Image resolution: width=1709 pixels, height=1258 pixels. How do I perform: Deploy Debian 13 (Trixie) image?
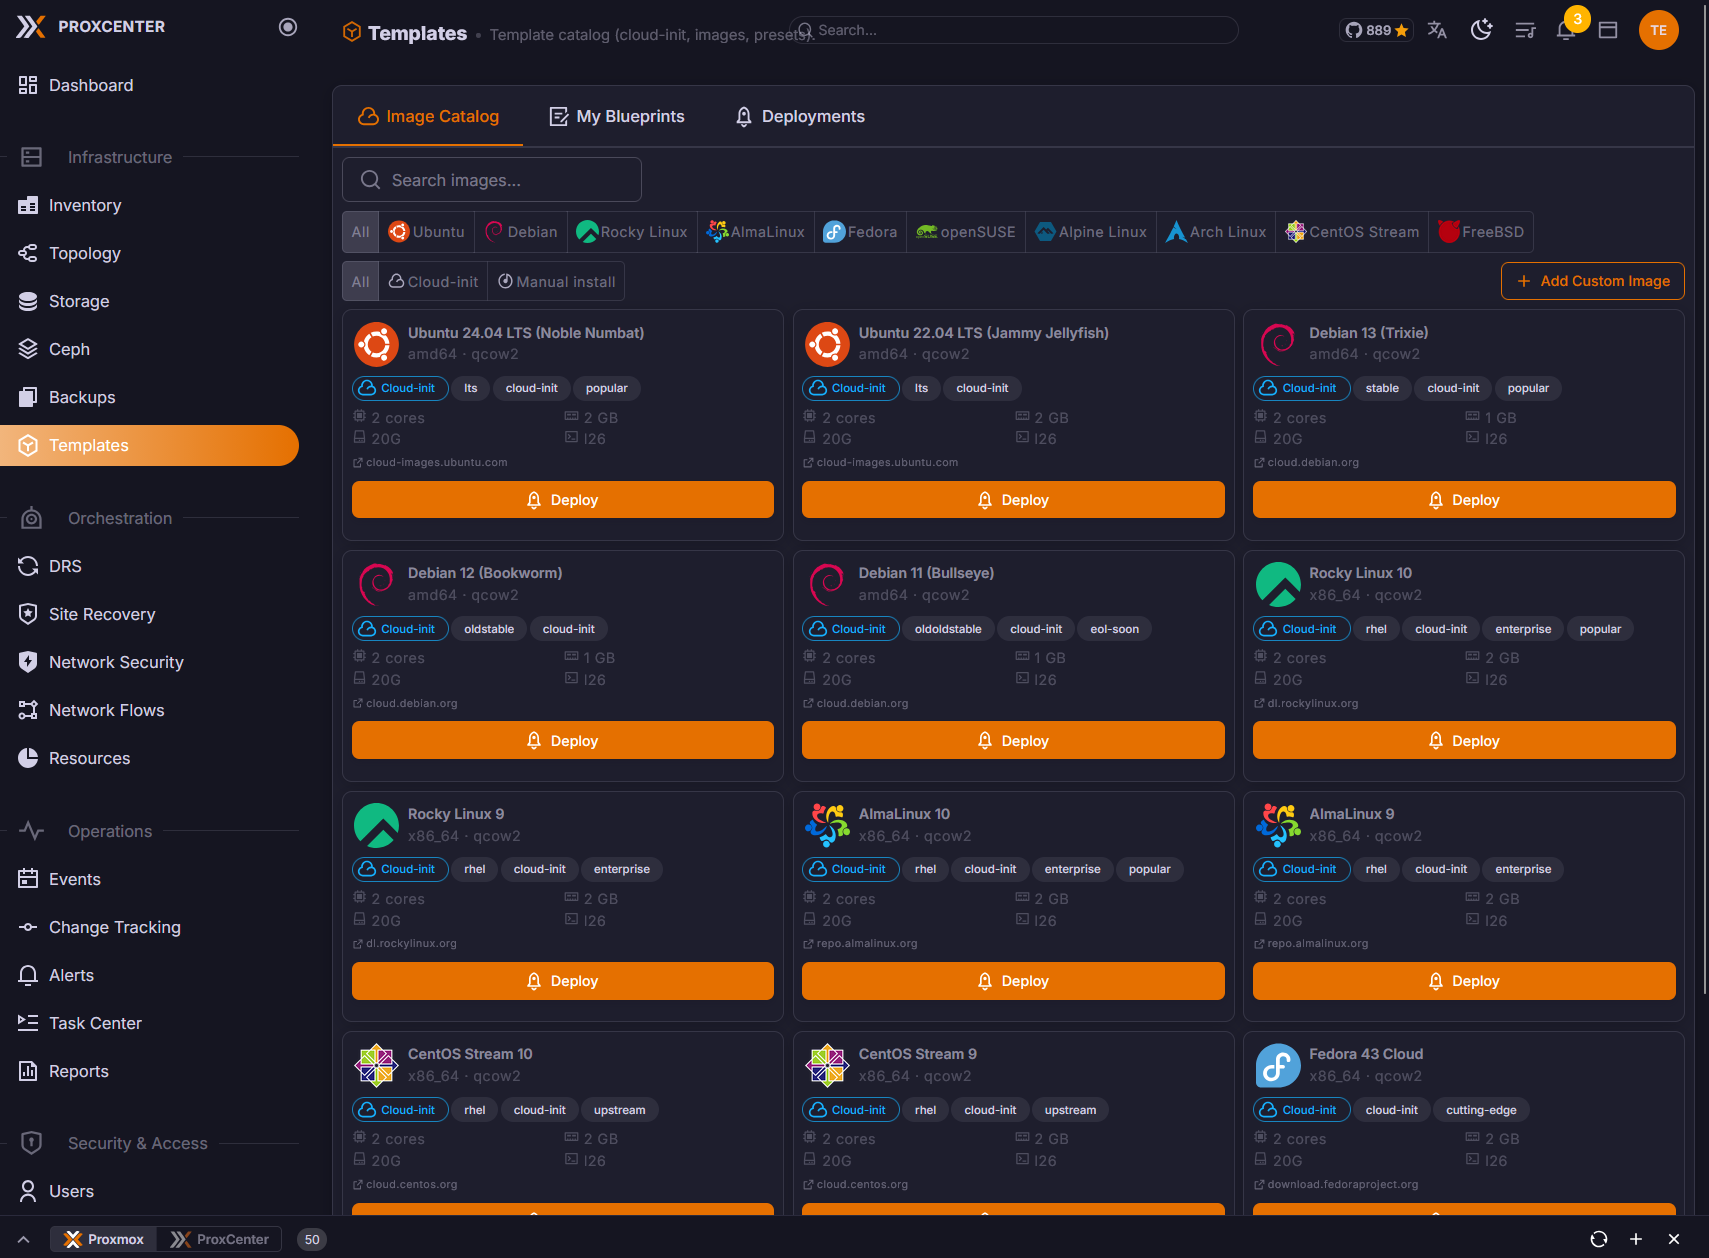tap(1464, 500)
